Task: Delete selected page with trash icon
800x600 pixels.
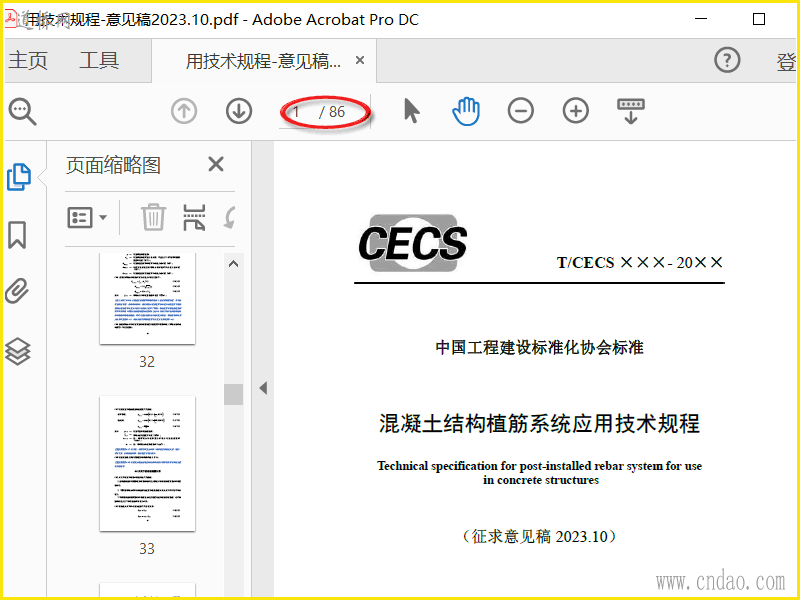Action: point(153,217)
